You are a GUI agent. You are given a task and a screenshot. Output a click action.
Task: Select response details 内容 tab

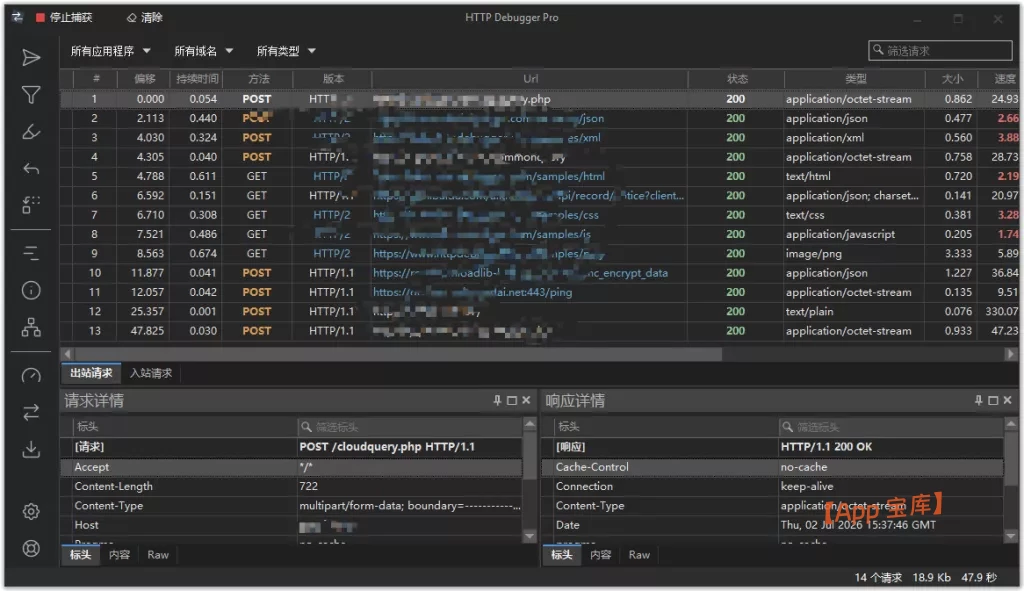(600, 554)
